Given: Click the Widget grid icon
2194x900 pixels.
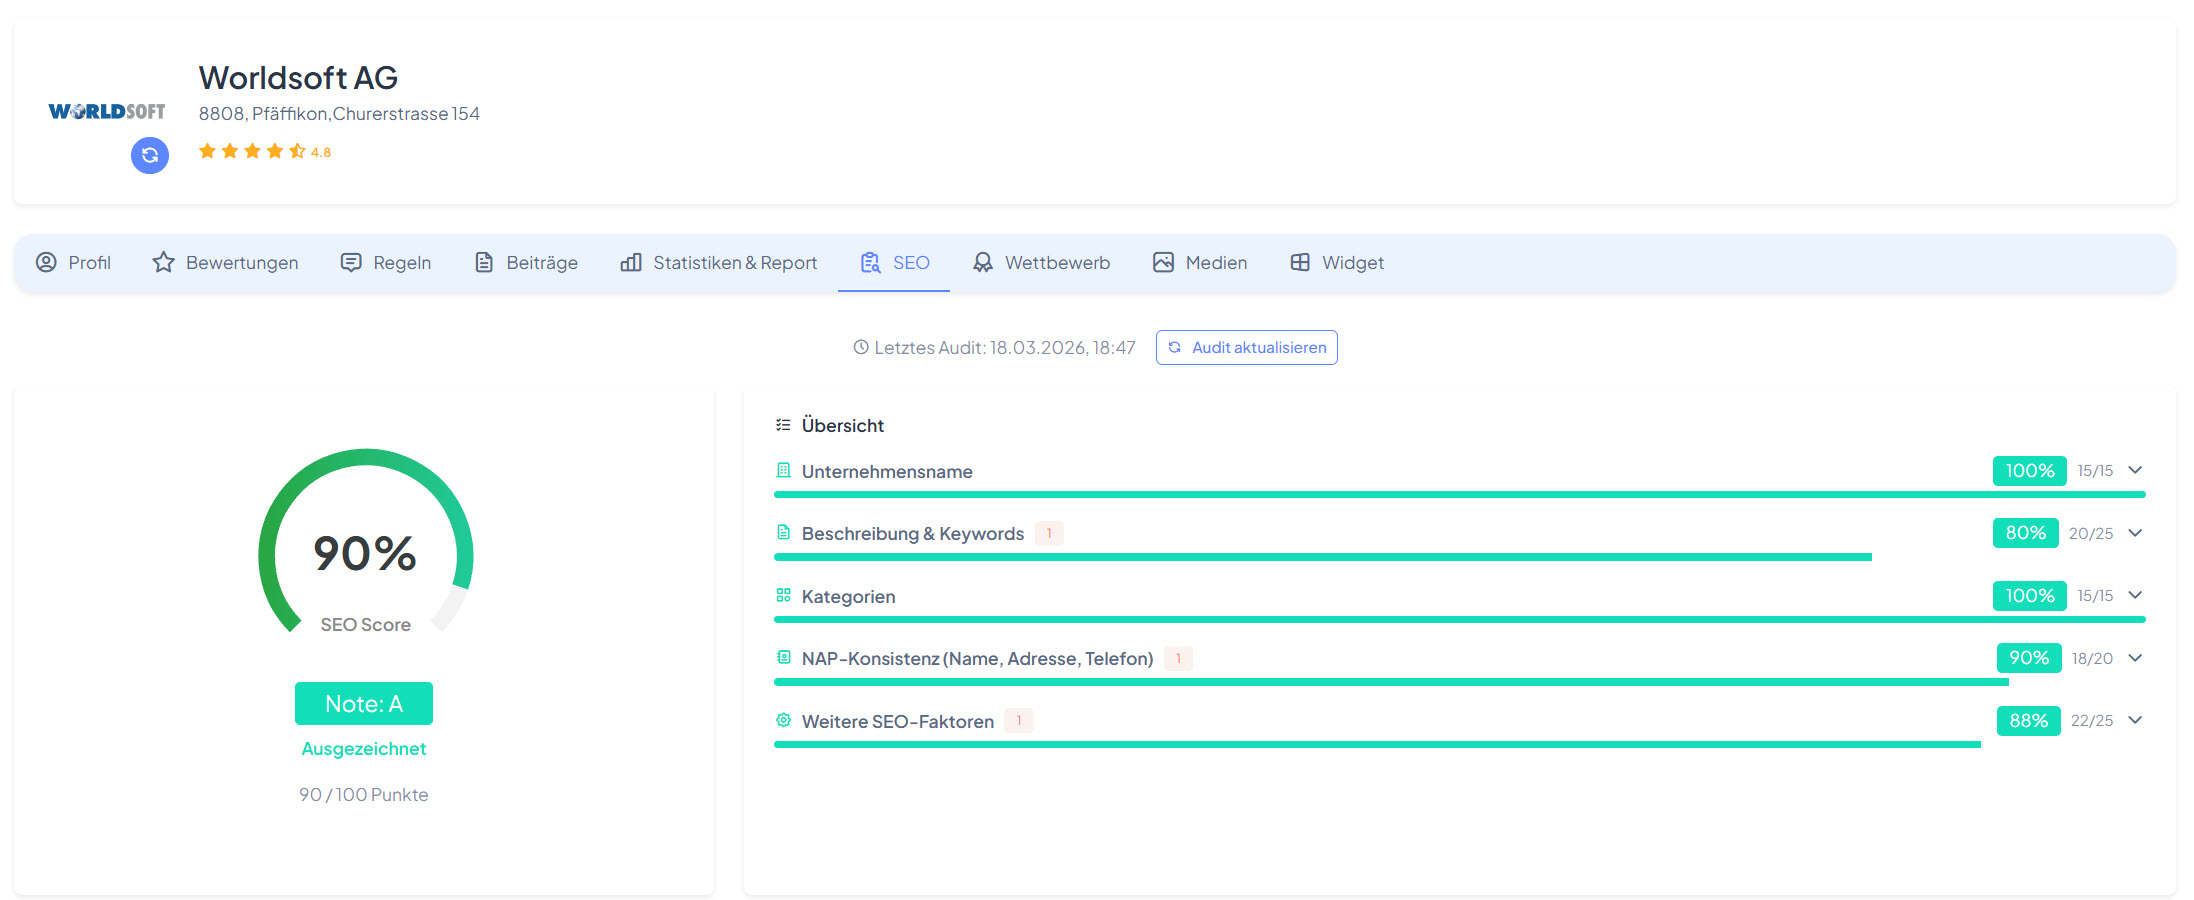Looking at the screenshot, I should [x=1300, y=262].
